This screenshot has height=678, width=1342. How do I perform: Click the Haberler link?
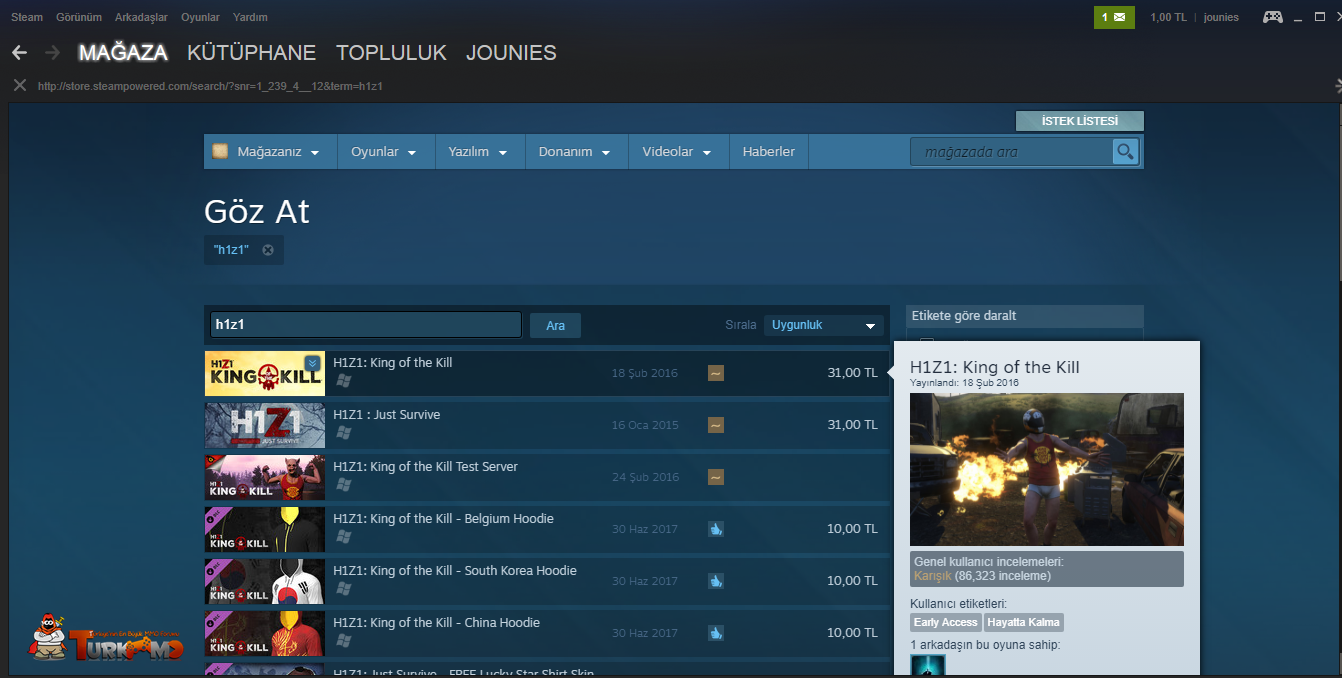point(768,152)
